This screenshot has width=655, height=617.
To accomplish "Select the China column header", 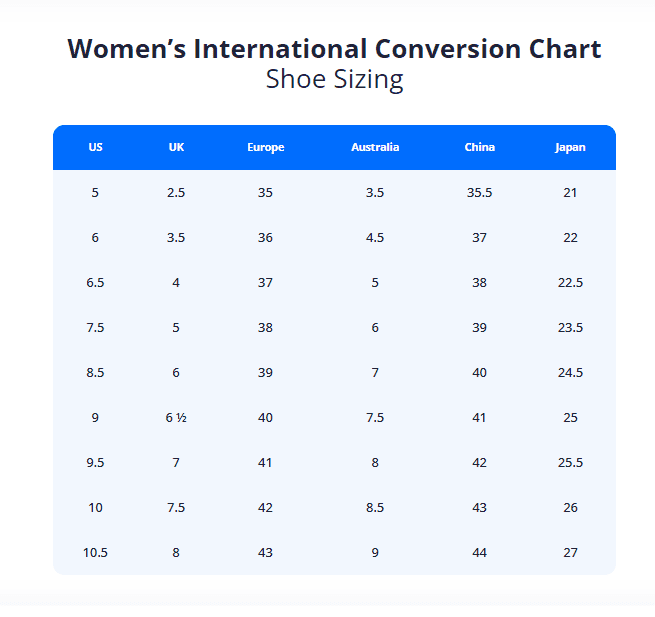I will [479, 147].
